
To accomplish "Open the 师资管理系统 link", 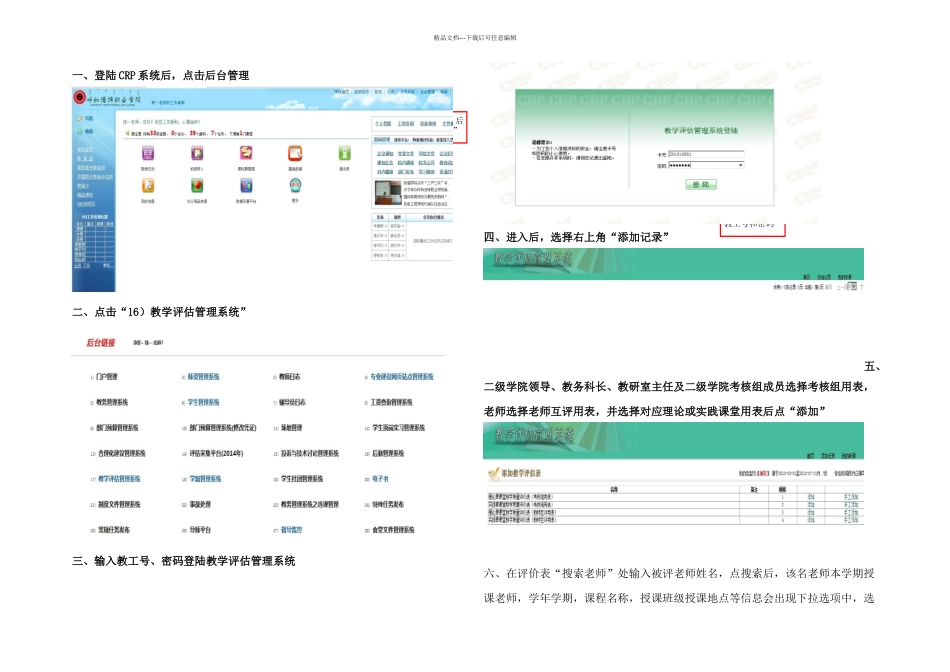I will [x=204, y=377].
